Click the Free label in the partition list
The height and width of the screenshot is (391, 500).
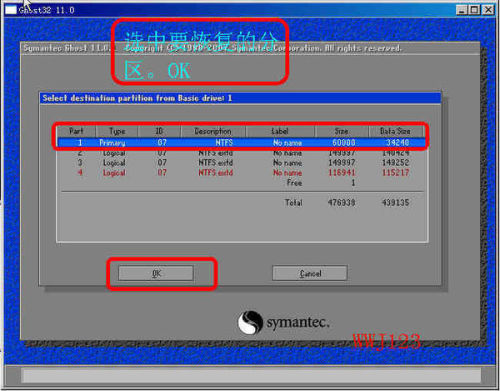coord(294,183)
